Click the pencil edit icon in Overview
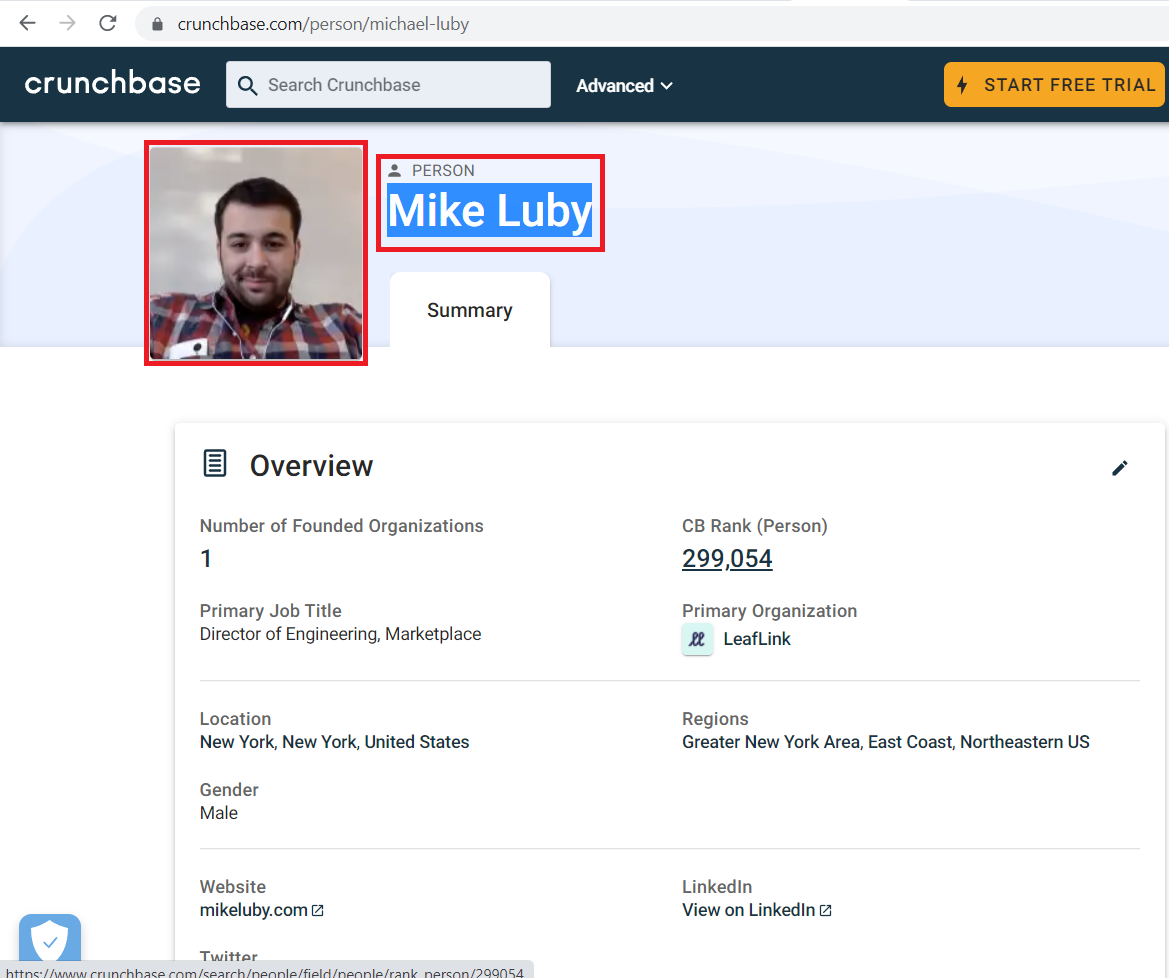1169x978 pixels. (x=1120, y=468)
